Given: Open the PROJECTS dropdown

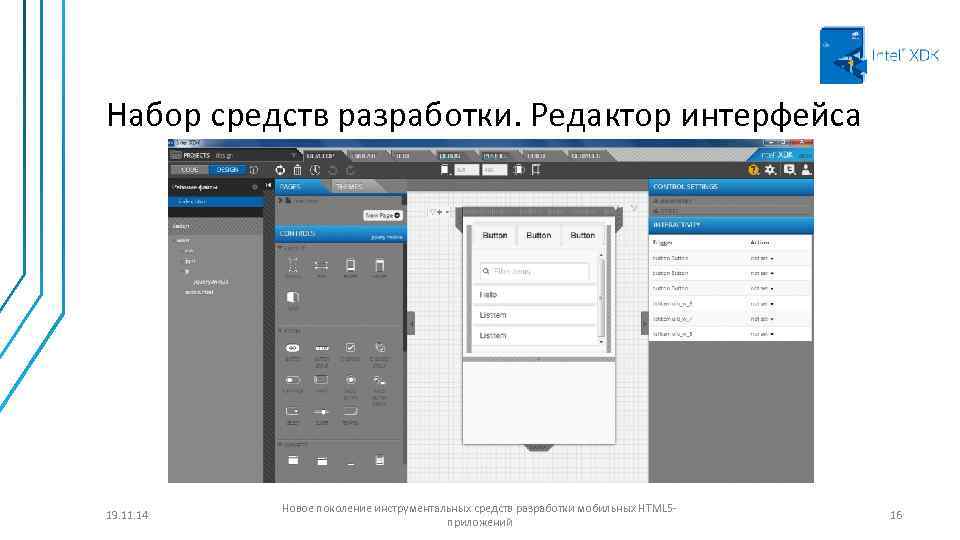Looking at the screenshot, I should pos(236,156).
